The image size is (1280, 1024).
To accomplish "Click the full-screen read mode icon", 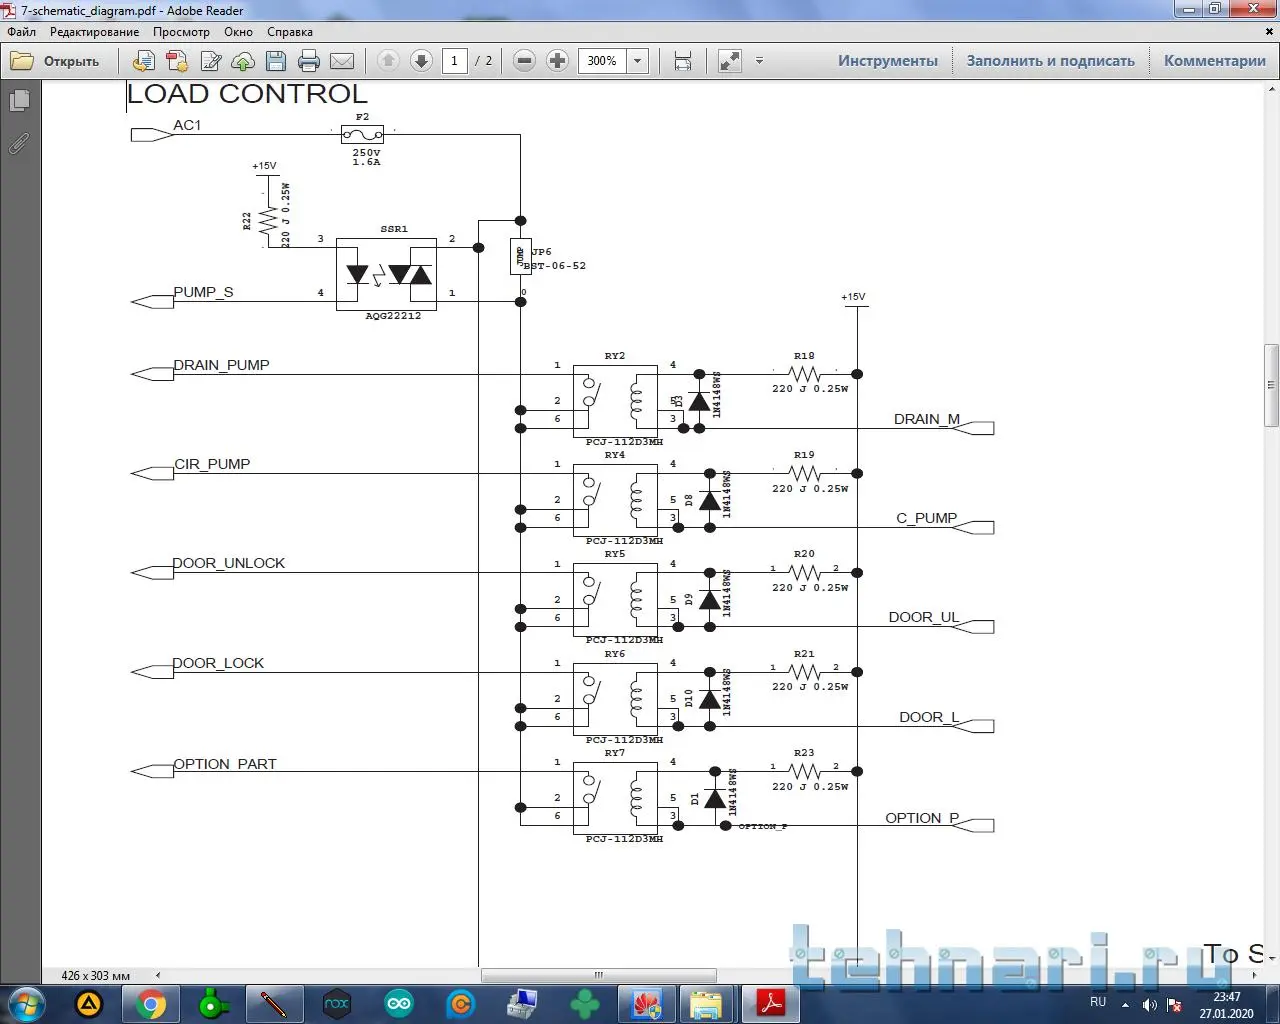I will tap(730, 61).
